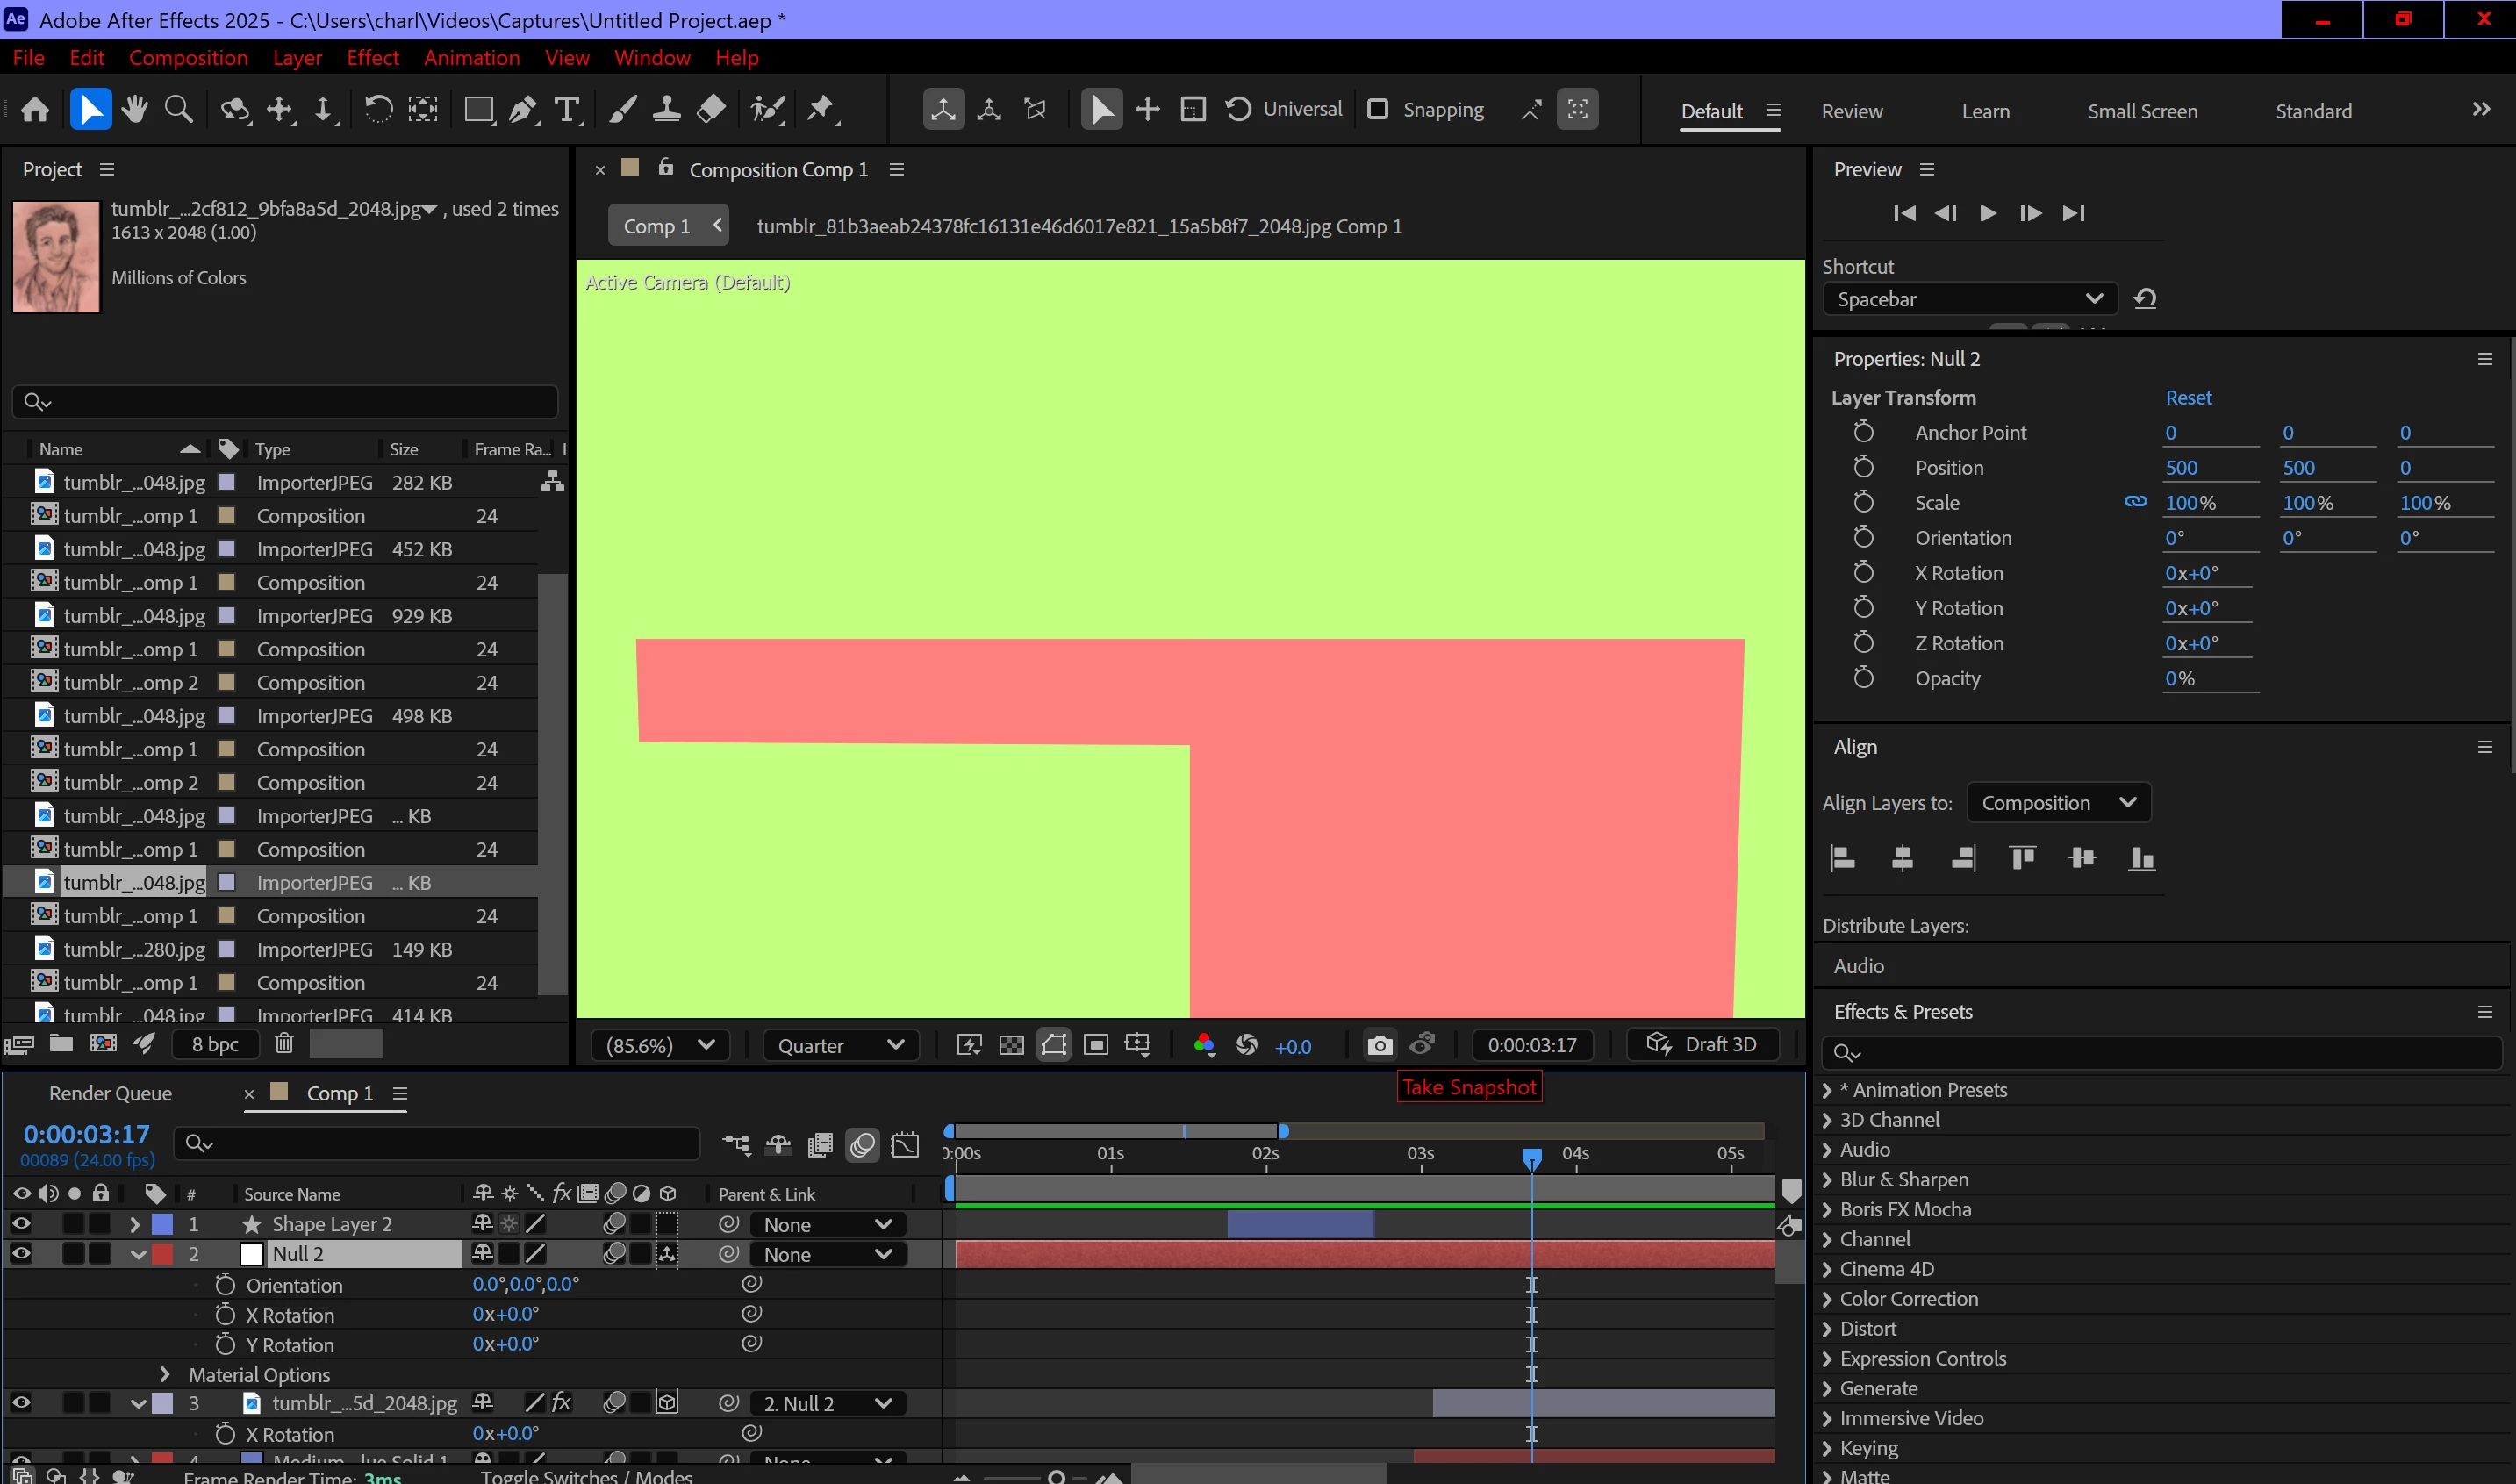
Task: Toggle visibility of Null 2 layer
Action: [21, 1253]
